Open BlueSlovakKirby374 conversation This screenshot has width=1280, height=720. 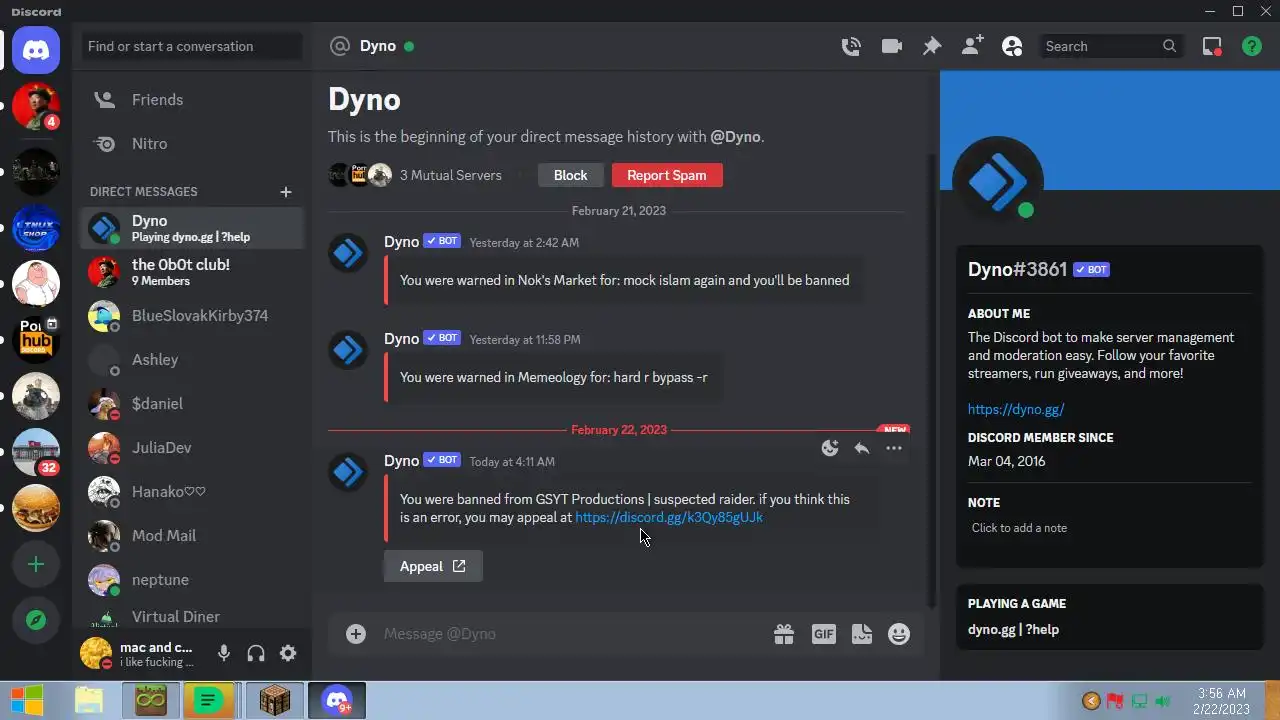pyautogui.click(x=192, y=316)
